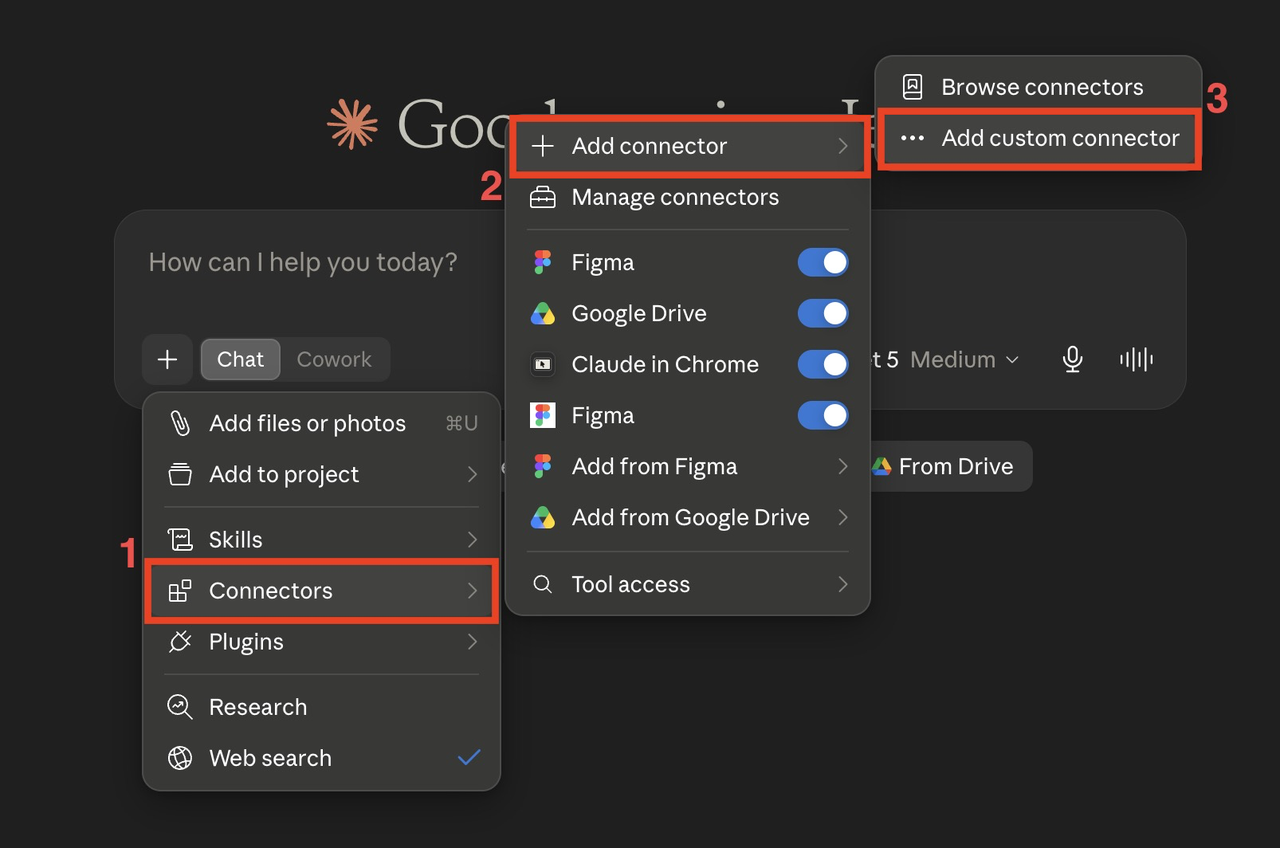Image resolution: width=1280 pixels, height=848 pixels.
Task: Click the ellipsis icon beside Add custom connector
Action: coord(912,139)
